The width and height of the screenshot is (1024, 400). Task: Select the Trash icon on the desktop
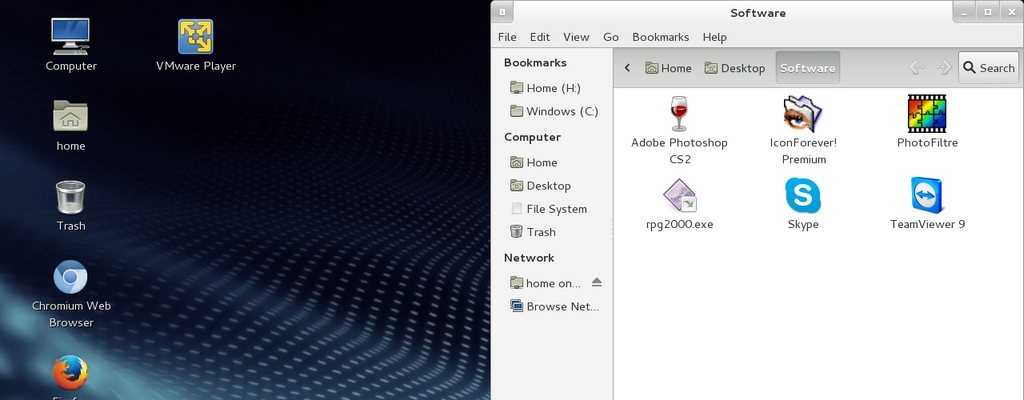click(70, 197)
